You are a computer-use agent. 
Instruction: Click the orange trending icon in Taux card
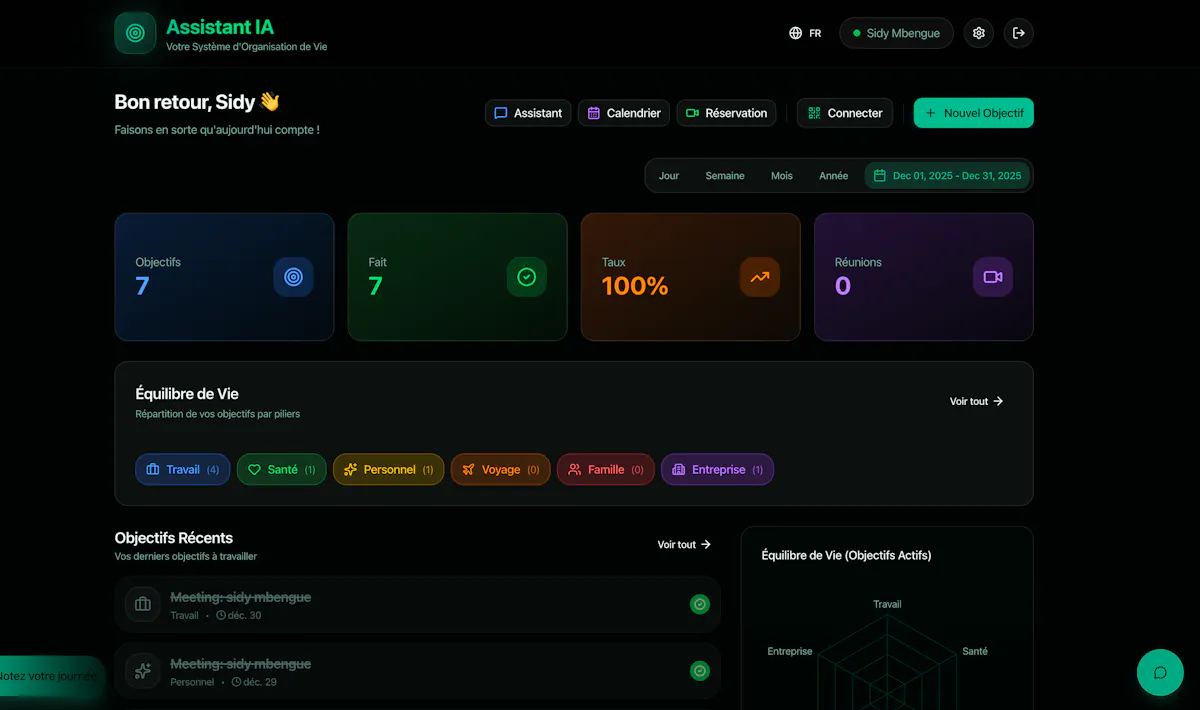click(760, 277)
